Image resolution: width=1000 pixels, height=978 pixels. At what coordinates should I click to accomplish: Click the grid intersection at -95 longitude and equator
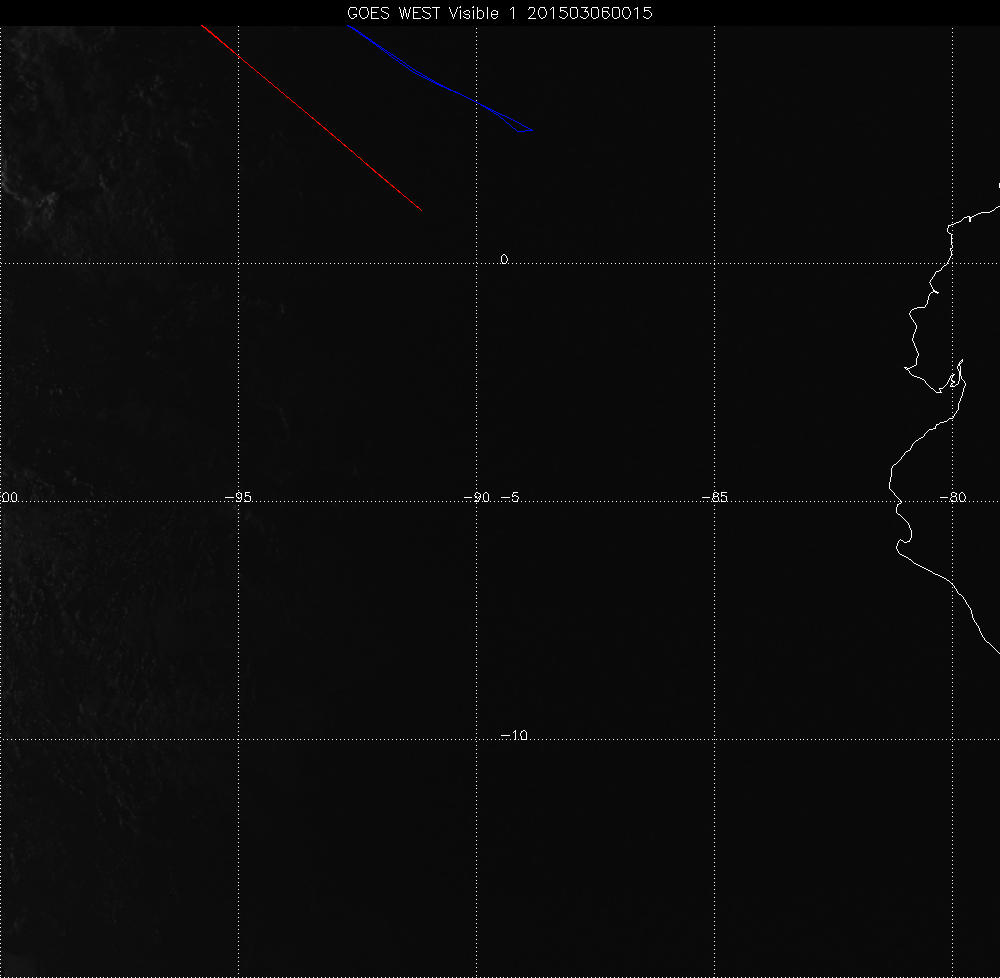pos(238,263)
